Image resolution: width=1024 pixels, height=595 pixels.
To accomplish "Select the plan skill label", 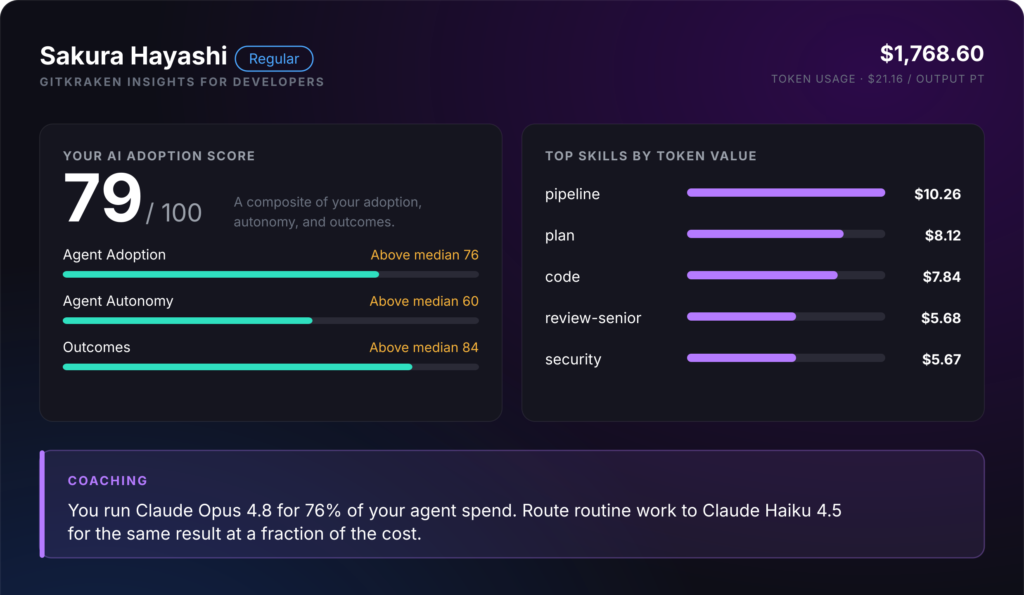I will (560, 235).
